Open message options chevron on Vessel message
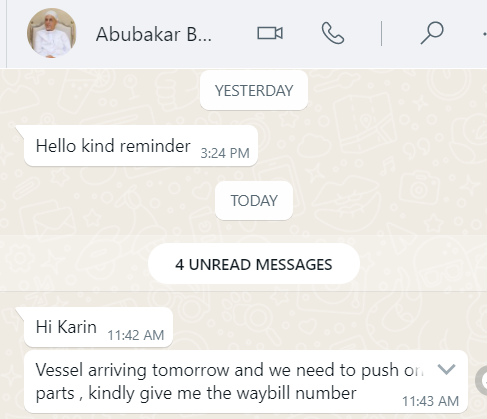 [x=446, y=369]
